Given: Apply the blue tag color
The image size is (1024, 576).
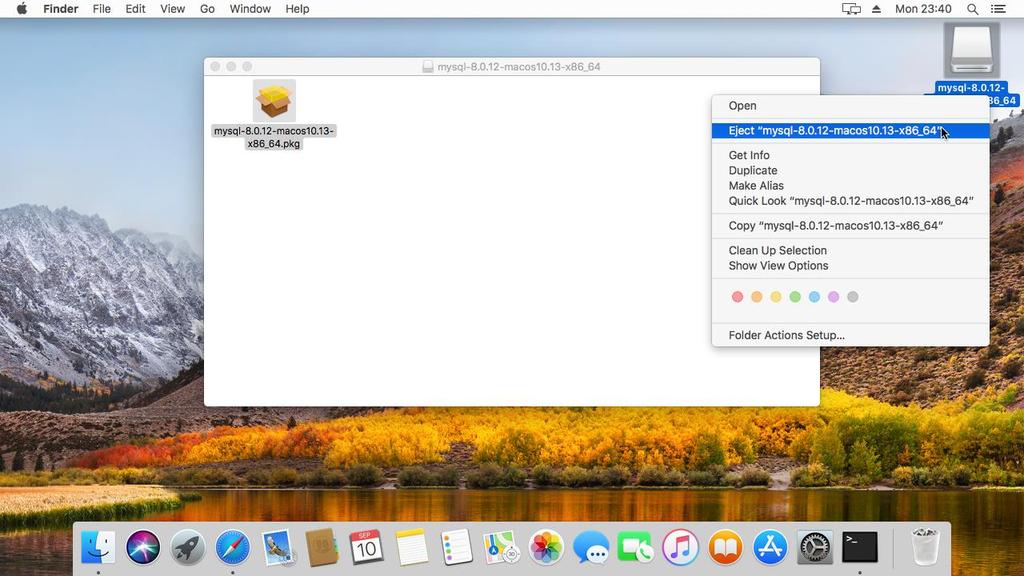Looking at the screenshot, I should 814,297.
